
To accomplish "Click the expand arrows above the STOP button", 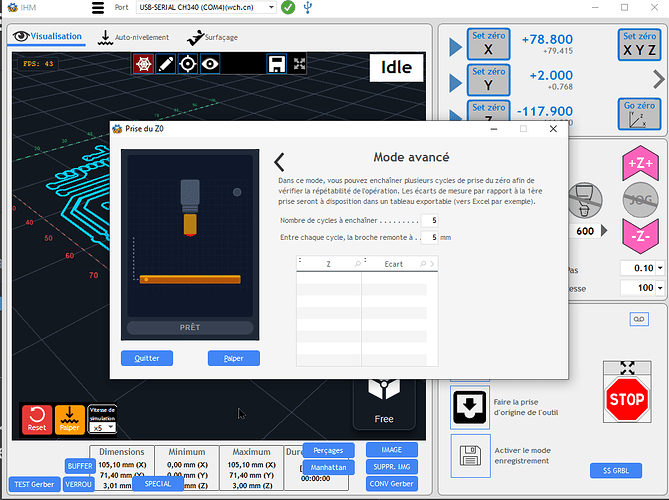I will [x=627, y=368].
